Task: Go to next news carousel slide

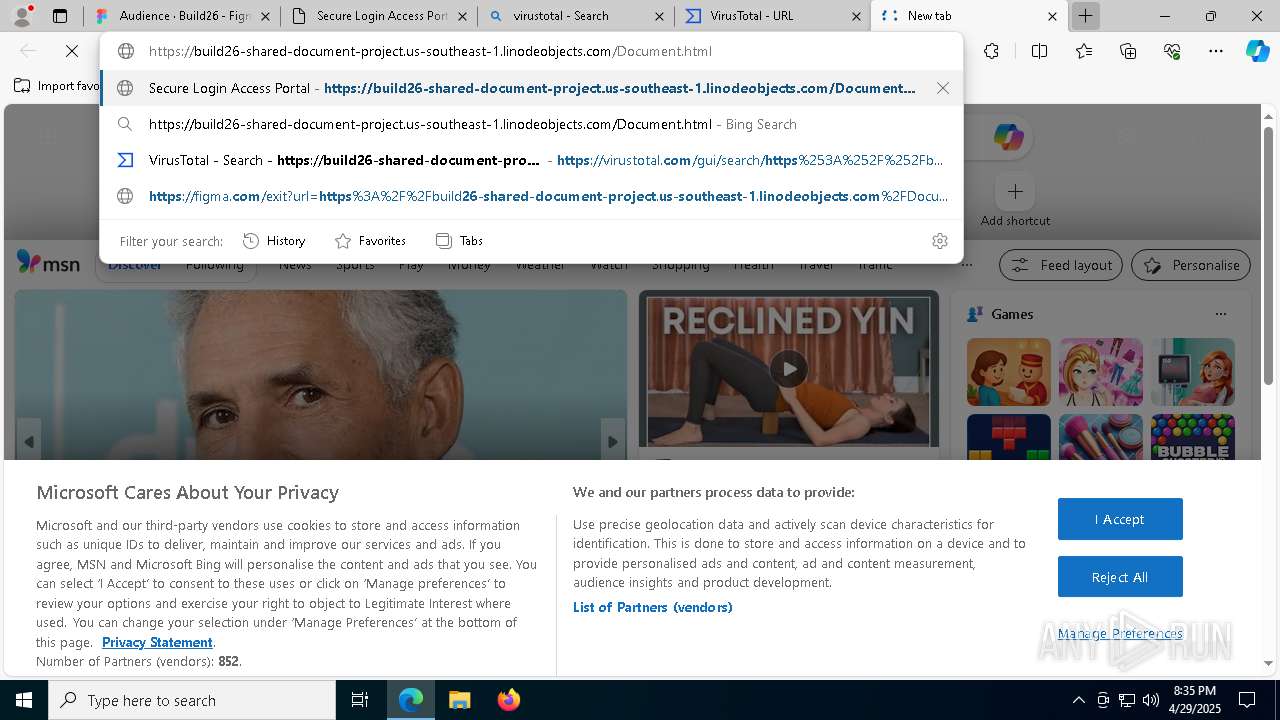Action: point(612,441)
